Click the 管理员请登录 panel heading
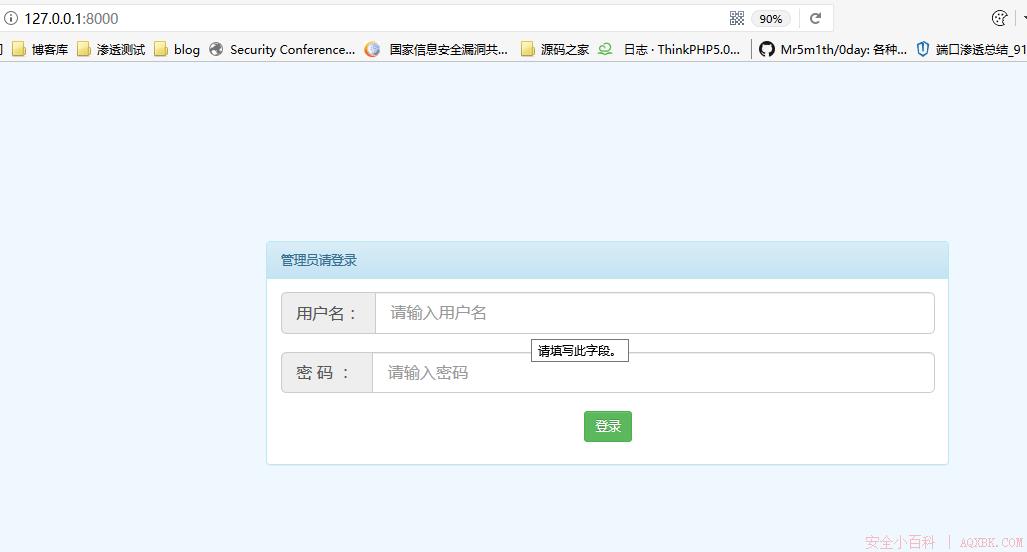Image resolution: width=1027 pixels, height=552 pixels. pyautogui.click(x=318, y=261)
